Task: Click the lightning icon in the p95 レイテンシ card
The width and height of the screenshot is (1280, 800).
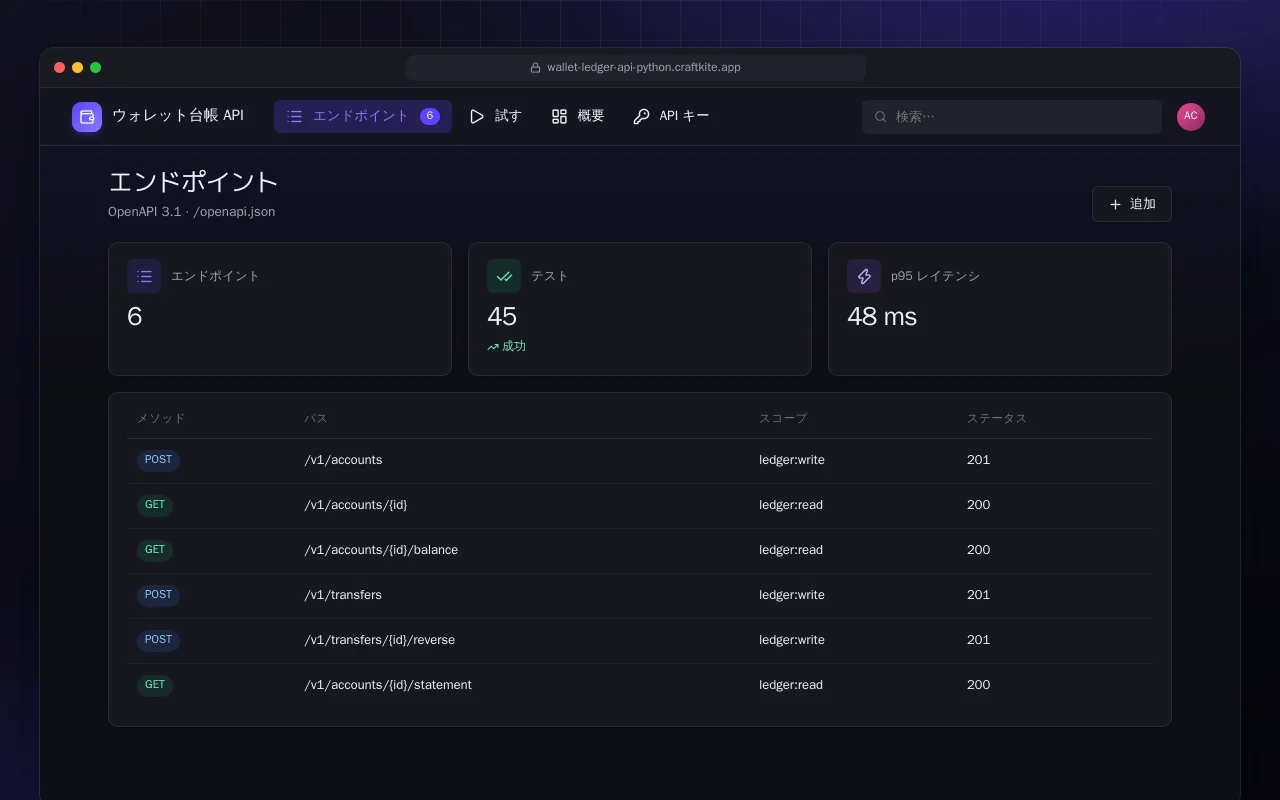Action: pyautogui.click(x=864, y=276)
